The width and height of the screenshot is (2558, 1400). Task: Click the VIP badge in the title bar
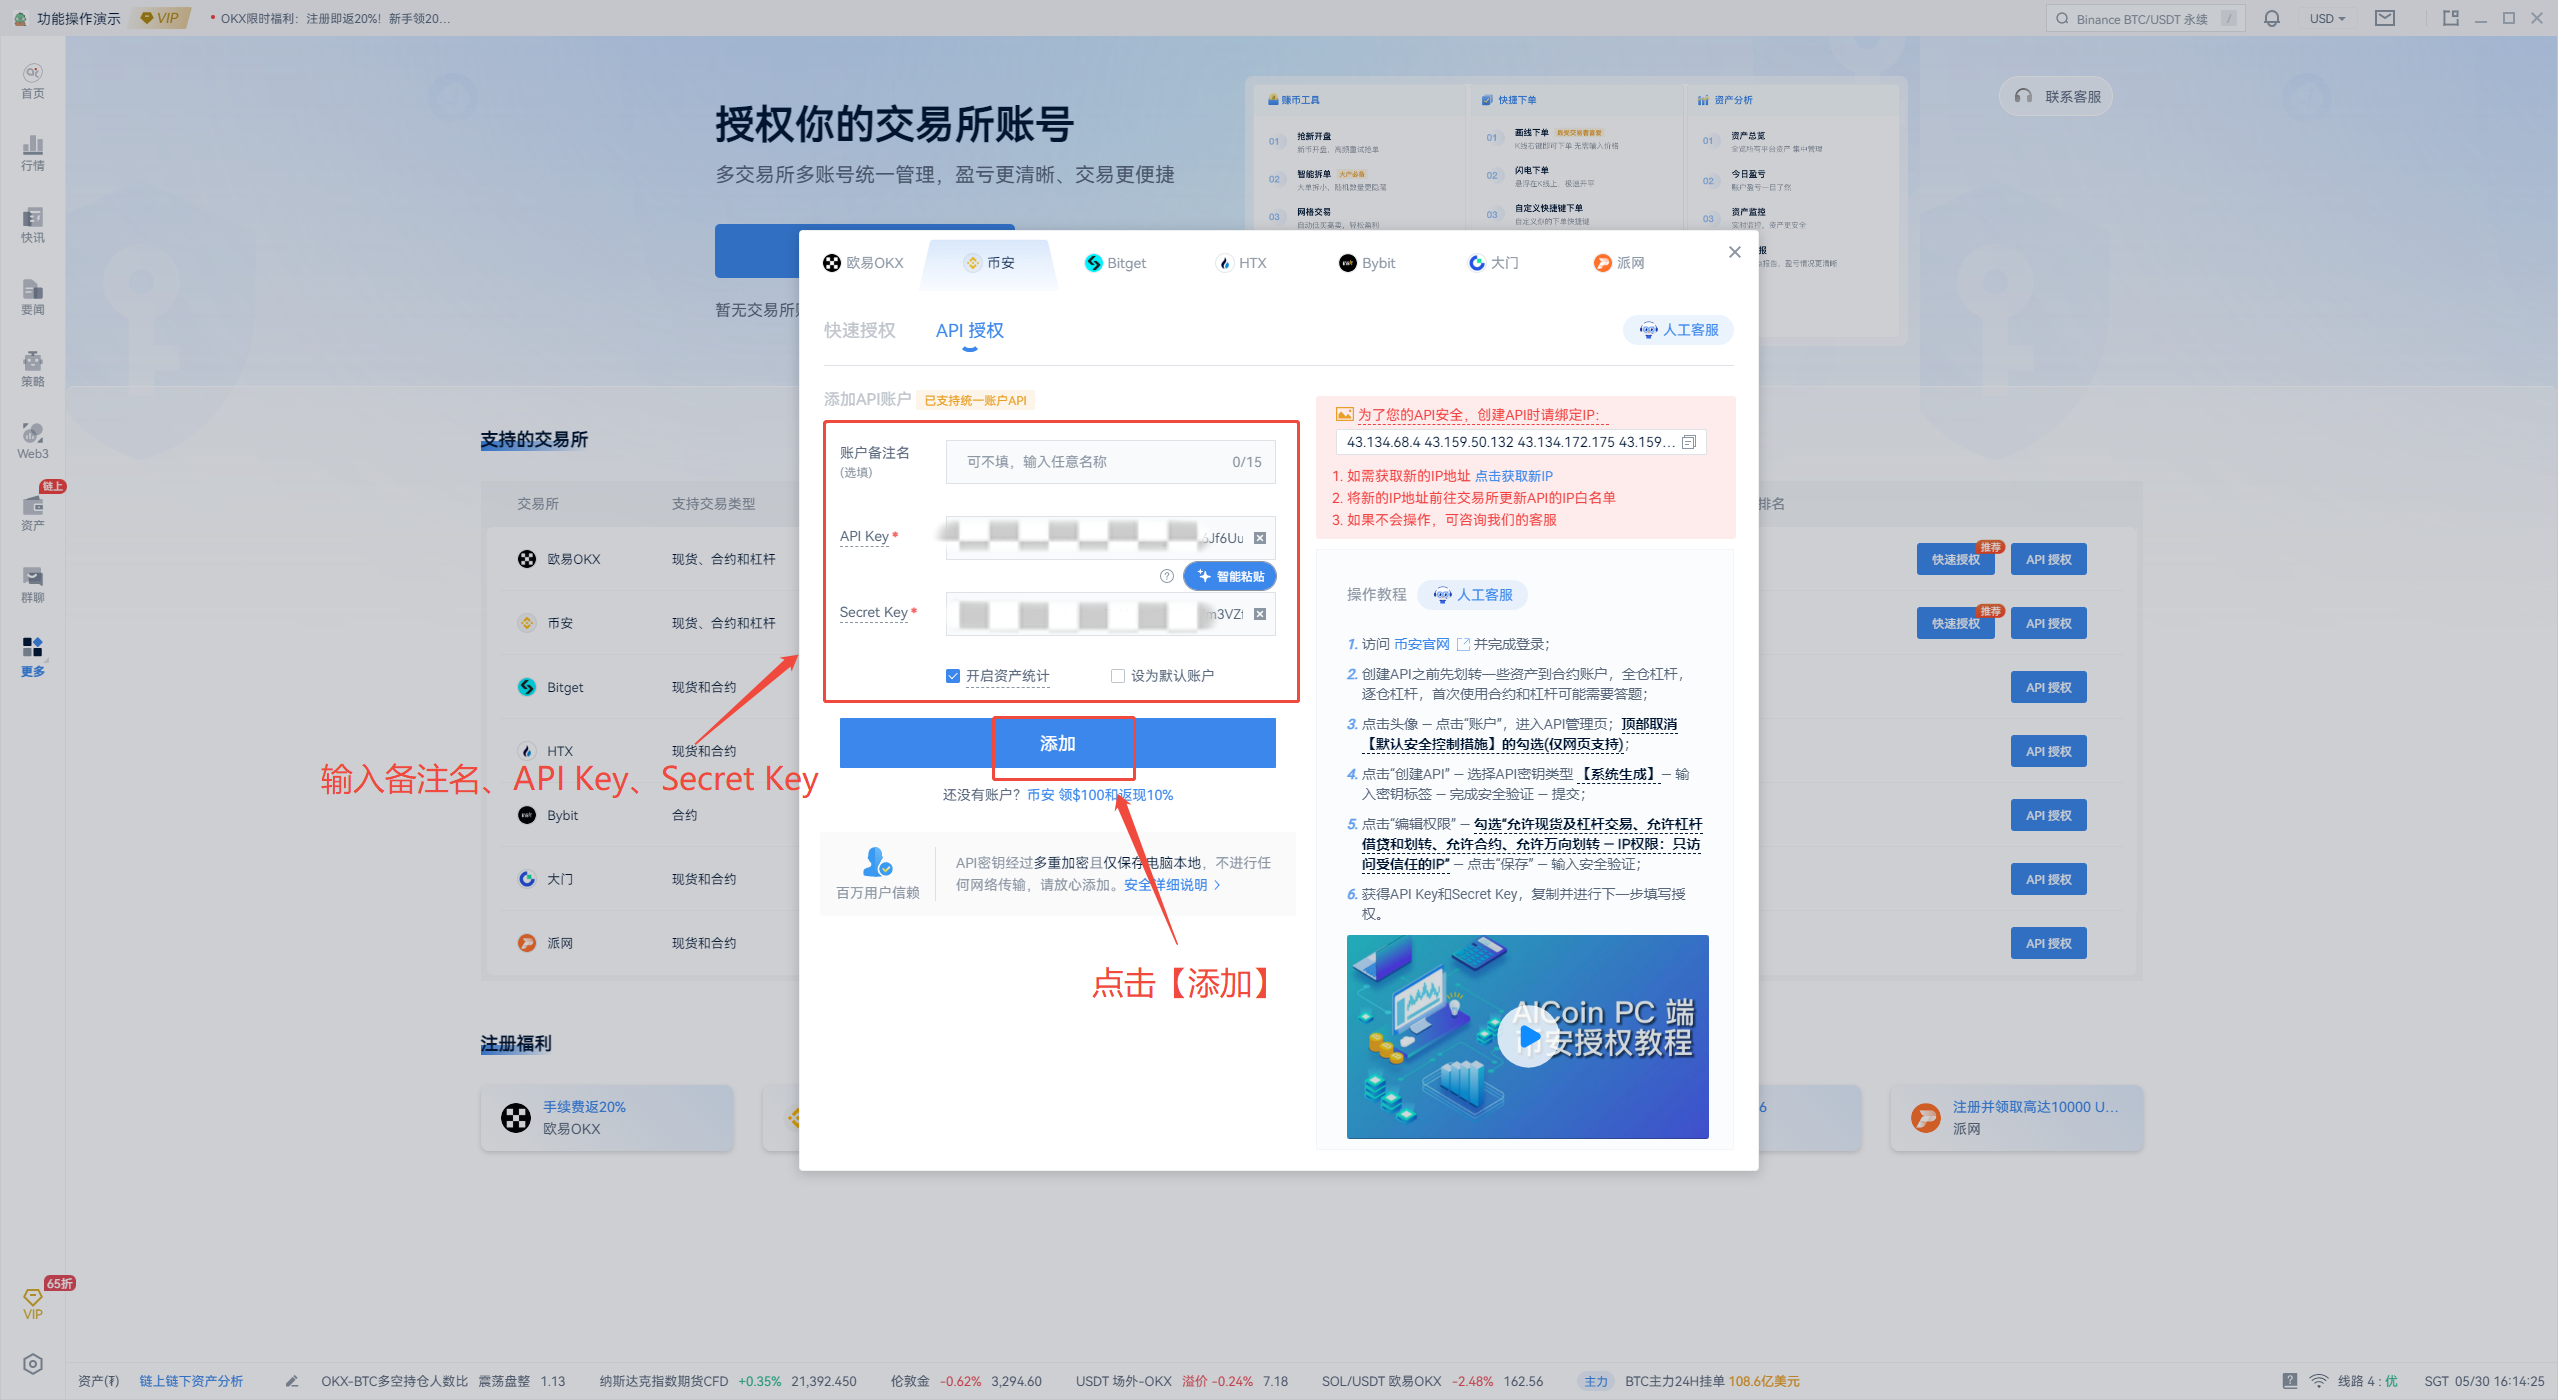coord(162,18)
